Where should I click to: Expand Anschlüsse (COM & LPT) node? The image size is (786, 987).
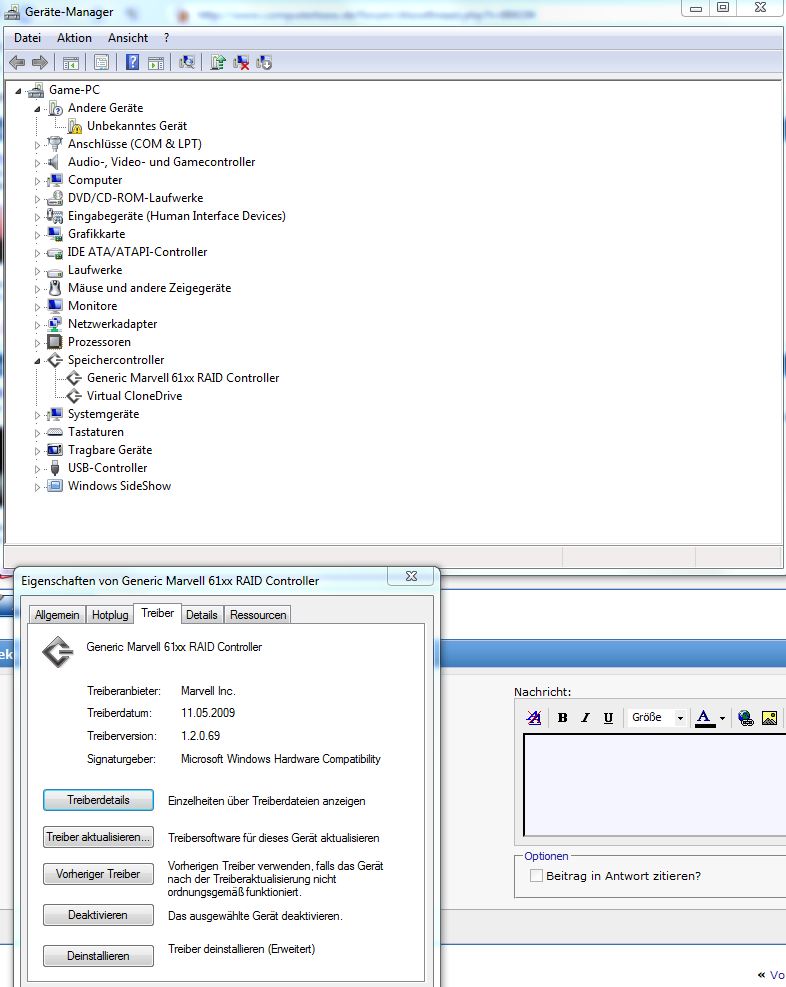pos(37,145)
